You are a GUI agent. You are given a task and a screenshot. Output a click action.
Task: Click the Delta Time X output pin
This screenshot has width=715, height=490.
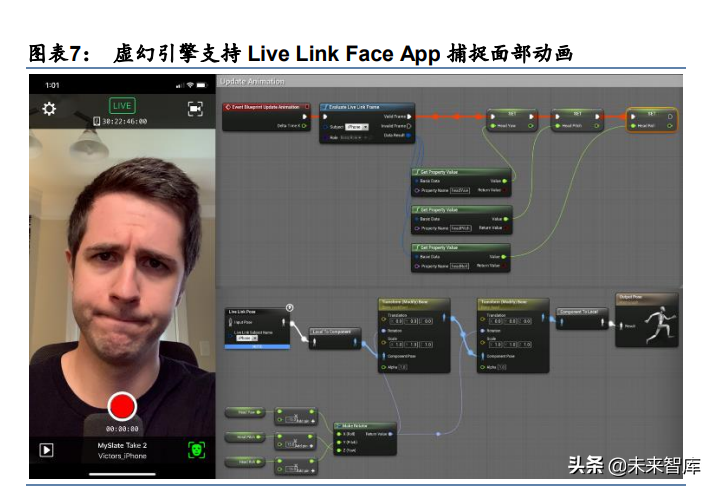tap(304, 125)
